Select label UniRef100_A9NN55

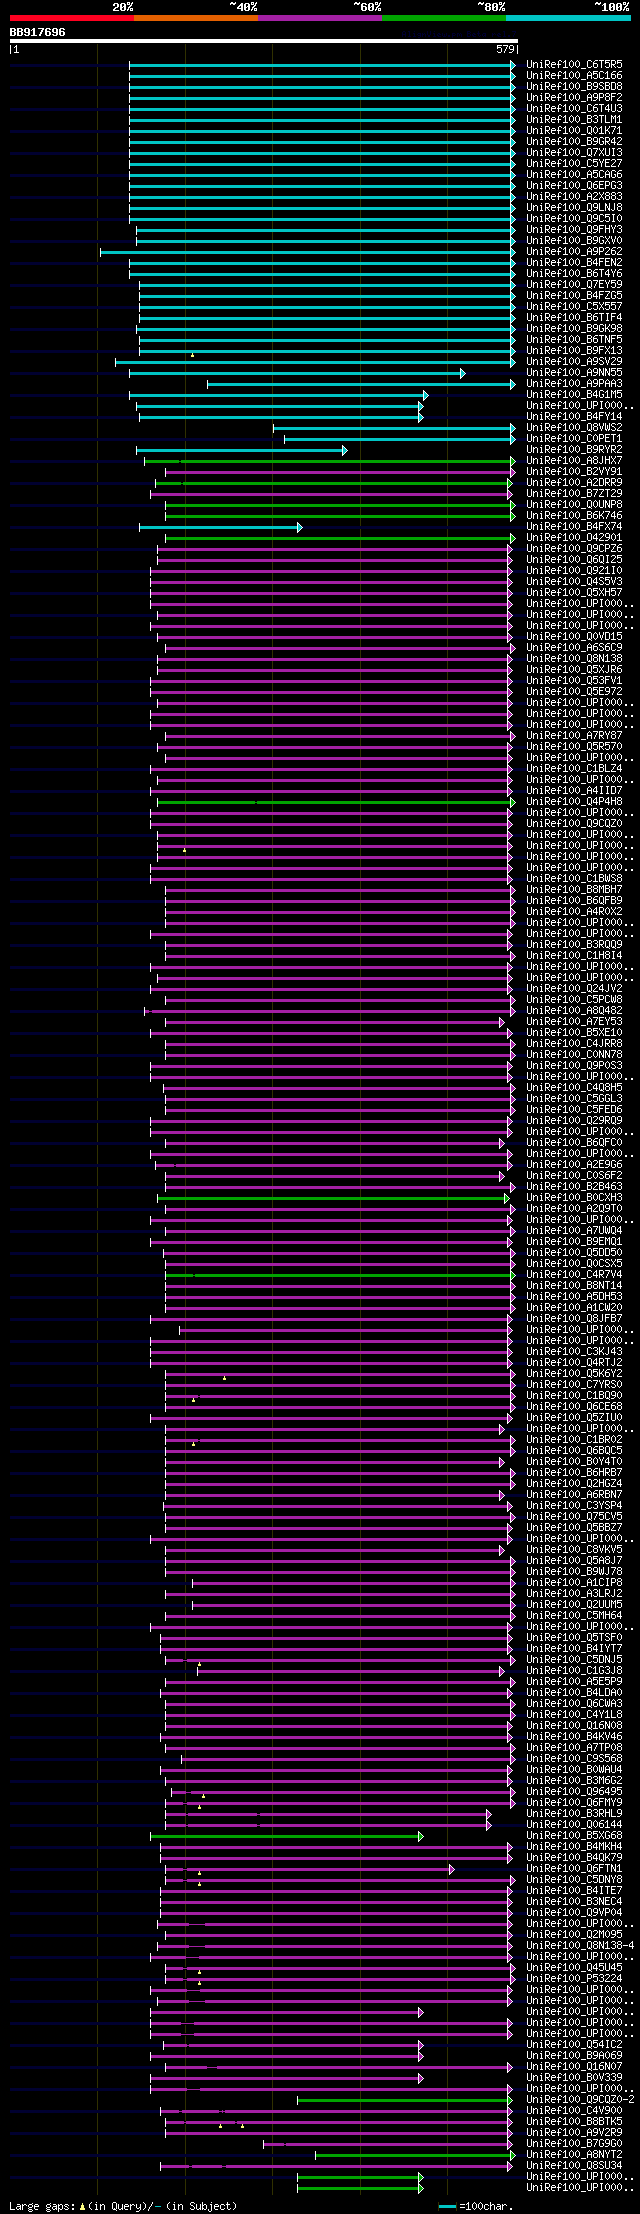click(574, 373)
